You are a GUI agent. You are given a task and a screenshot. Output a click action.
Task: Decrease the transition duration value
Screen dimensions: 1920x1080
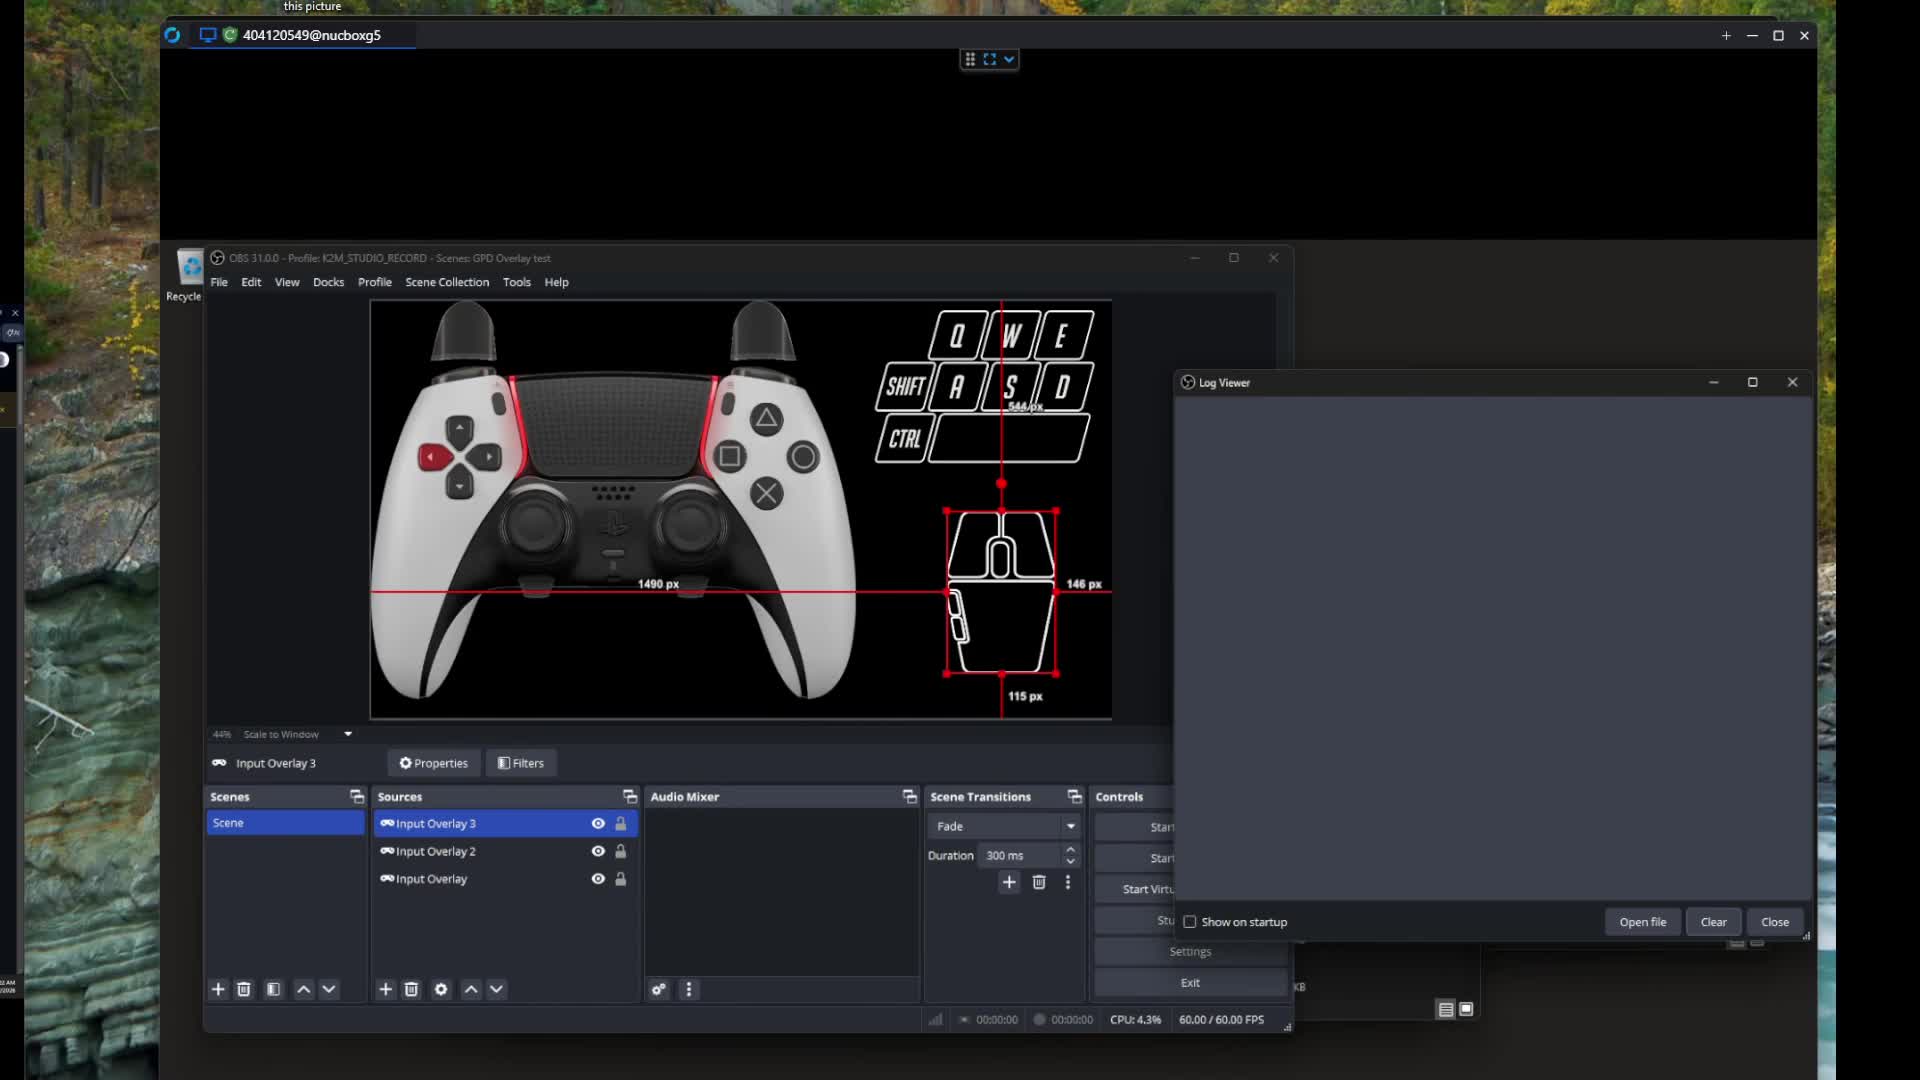click(1071, 861)
